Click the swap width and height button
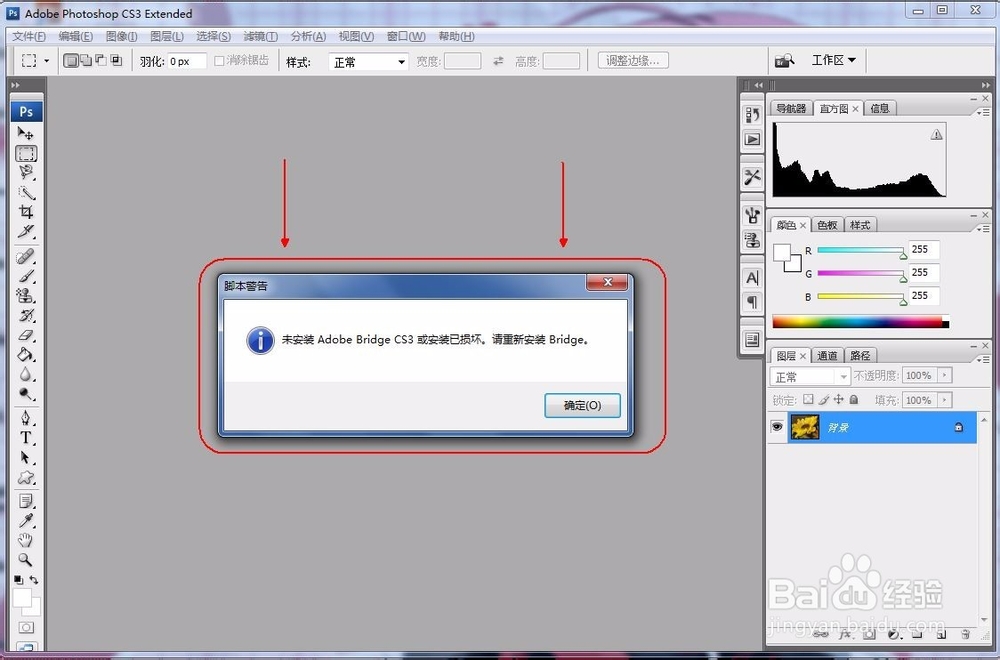The height and width of the screenshot is (660, 1000). 498,61
